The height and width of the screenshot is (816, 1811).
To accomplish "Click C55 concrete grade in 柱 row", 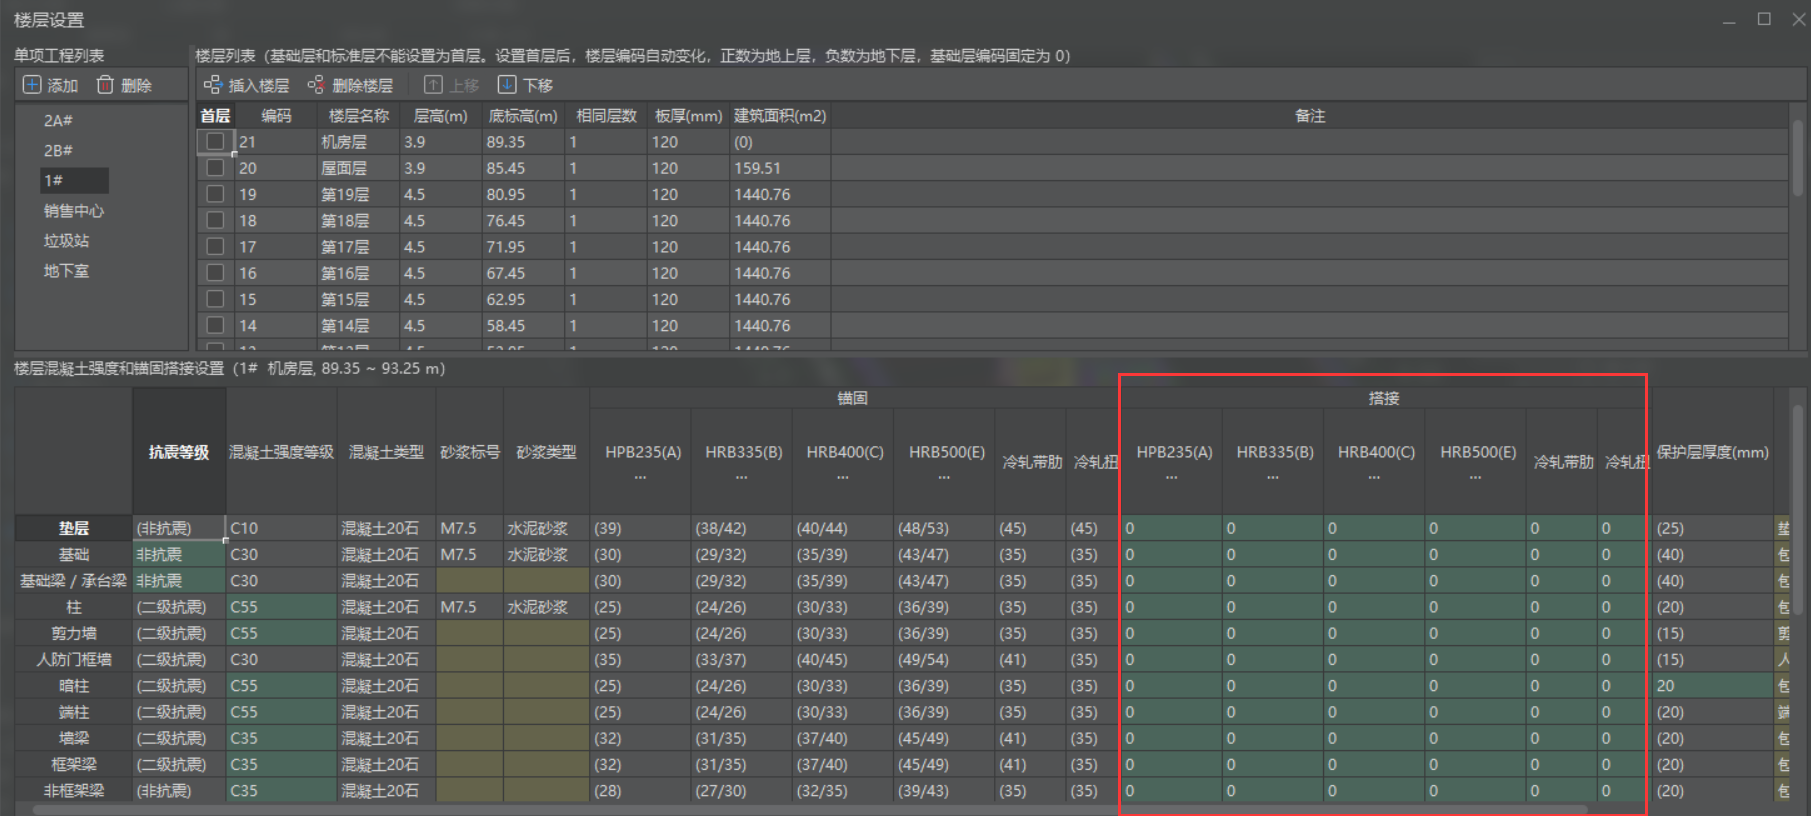I will [x=281, y=607].
